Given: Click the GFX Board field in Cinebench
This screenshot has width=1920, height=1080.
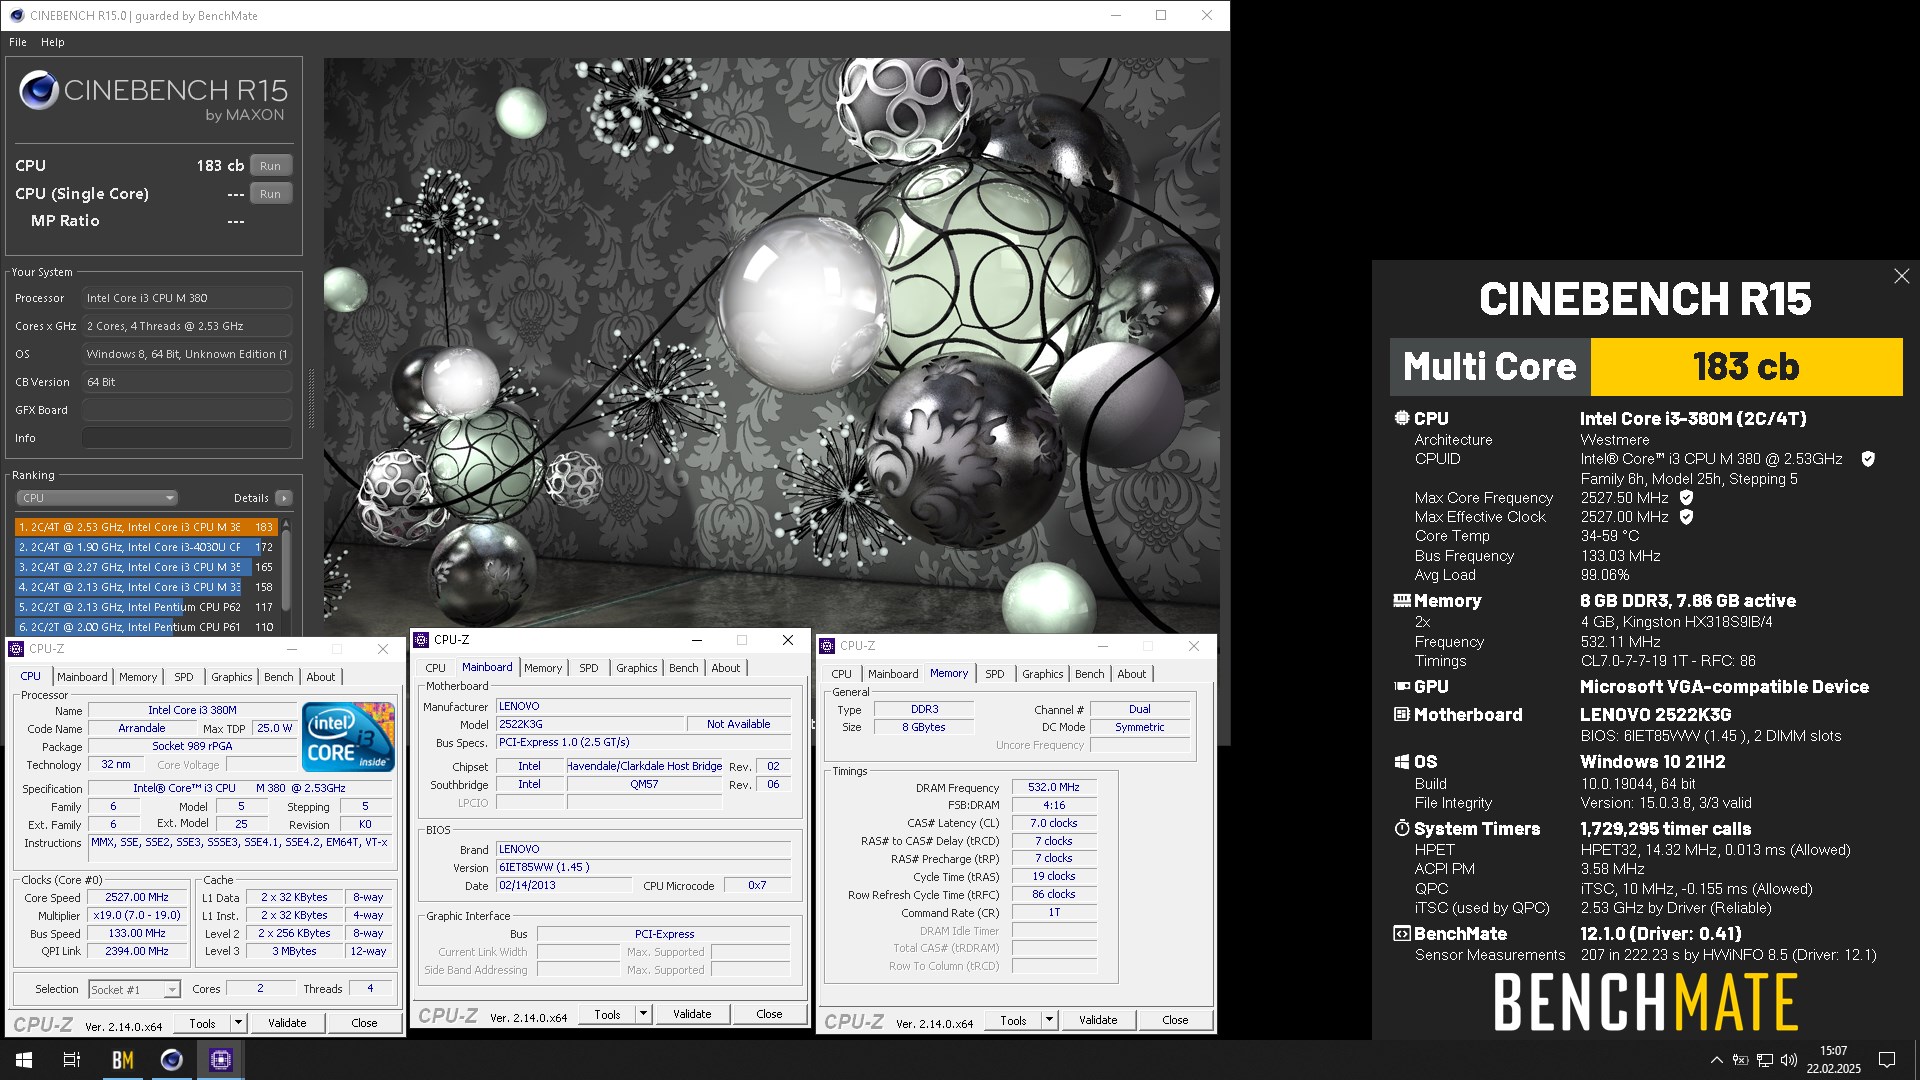Looking at the screenshot, I should (187, 410).
